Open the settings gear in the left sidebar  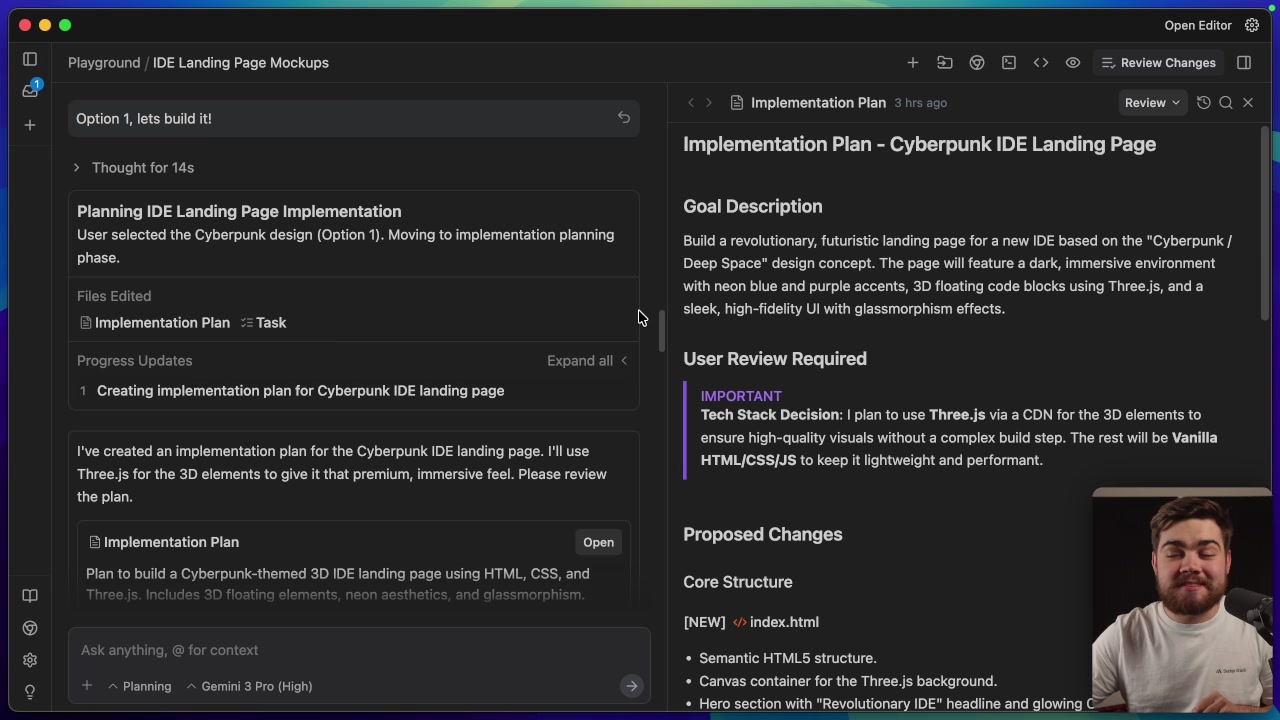point(30,660)
